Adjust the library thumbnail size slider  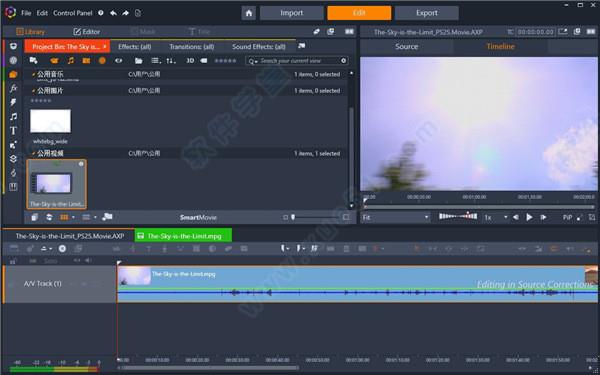click(293, 217)
